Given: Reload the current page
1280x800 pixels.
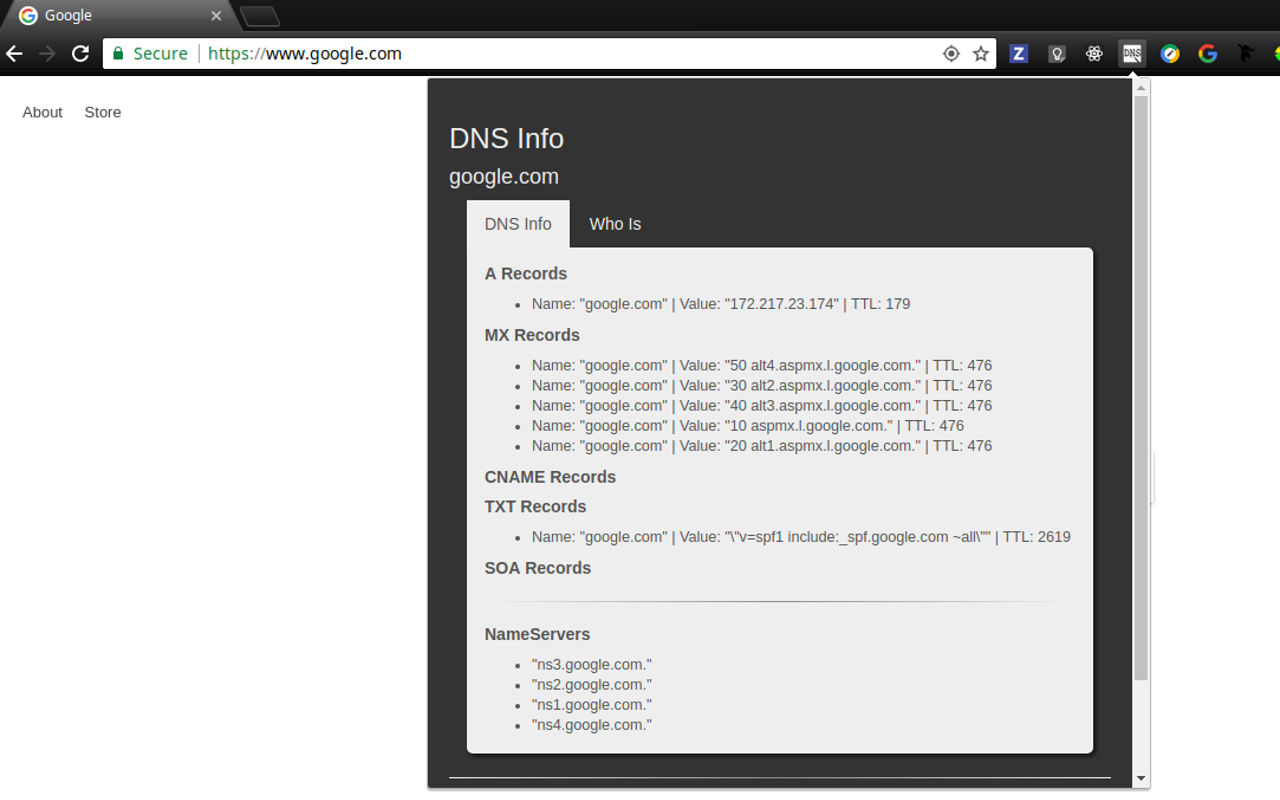Looking at the screenshot, I should point(80,53).
